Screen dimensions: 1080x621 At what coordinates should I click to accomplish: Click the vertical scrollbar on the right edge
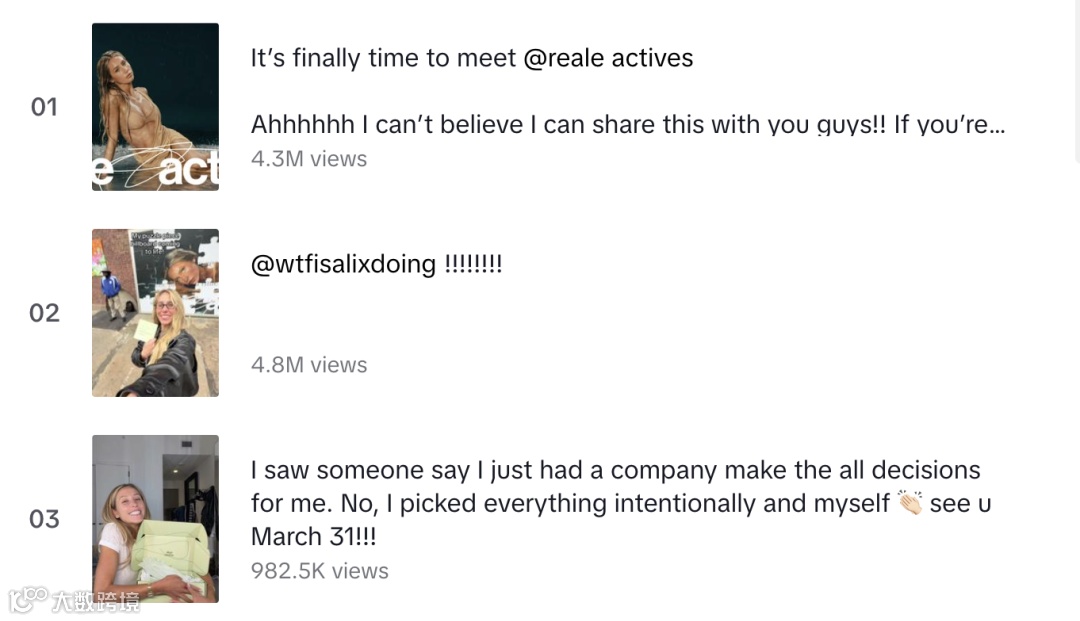click(1076, 80)
